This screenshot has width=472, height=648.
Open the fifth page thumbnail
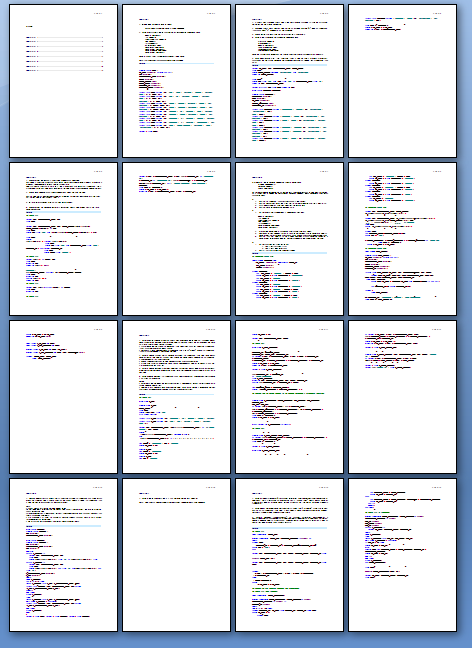point(63,239)
